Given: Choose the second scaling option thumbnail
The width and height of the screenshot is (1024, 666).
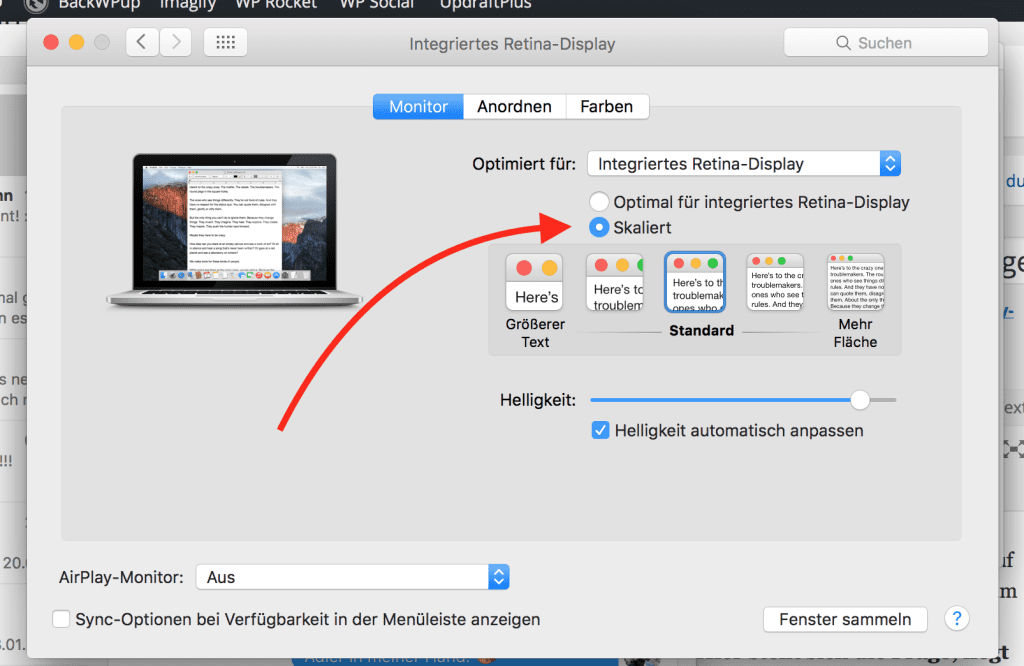Looking at the screenshot, I should pos(614,282).
